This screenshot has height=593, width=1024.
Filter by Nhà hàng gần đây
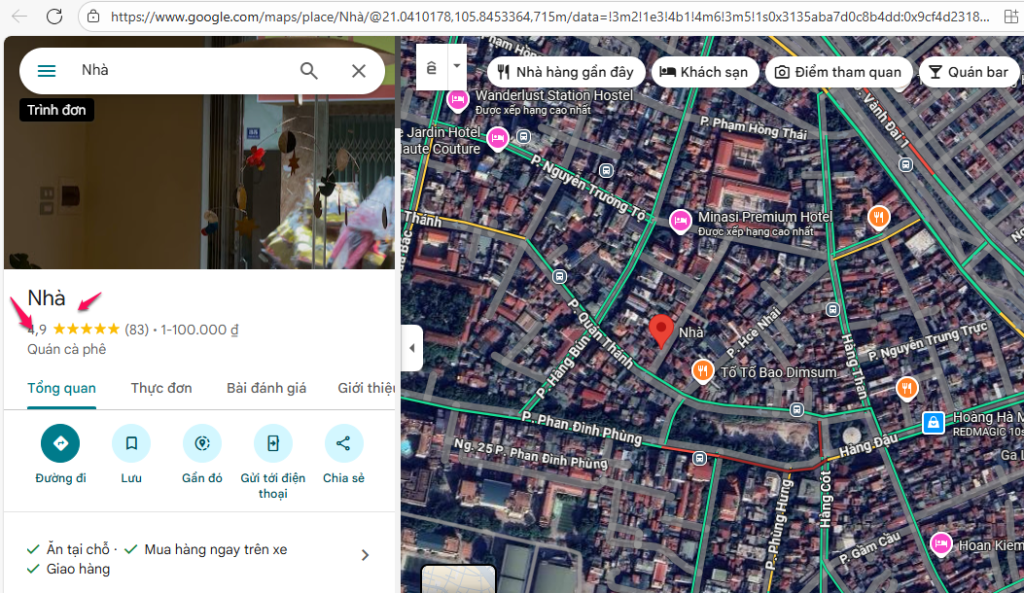tap(565, 72)
